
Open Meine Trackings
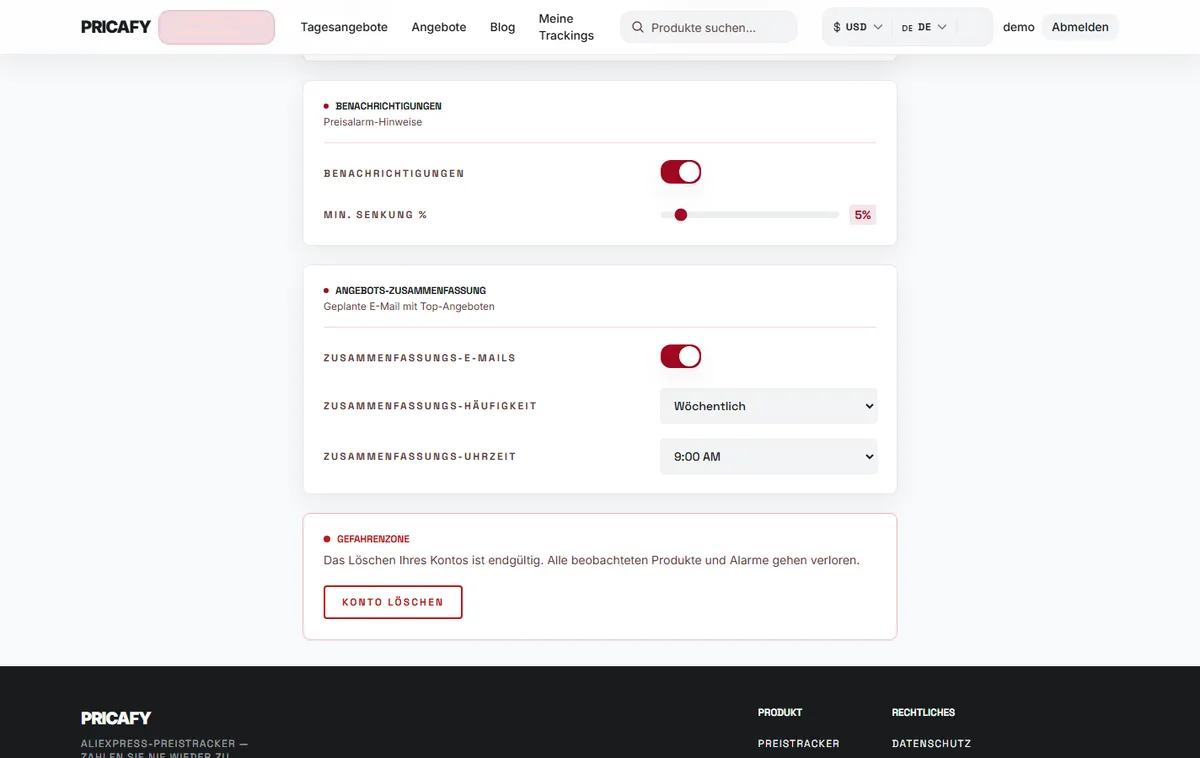[566, 27]
